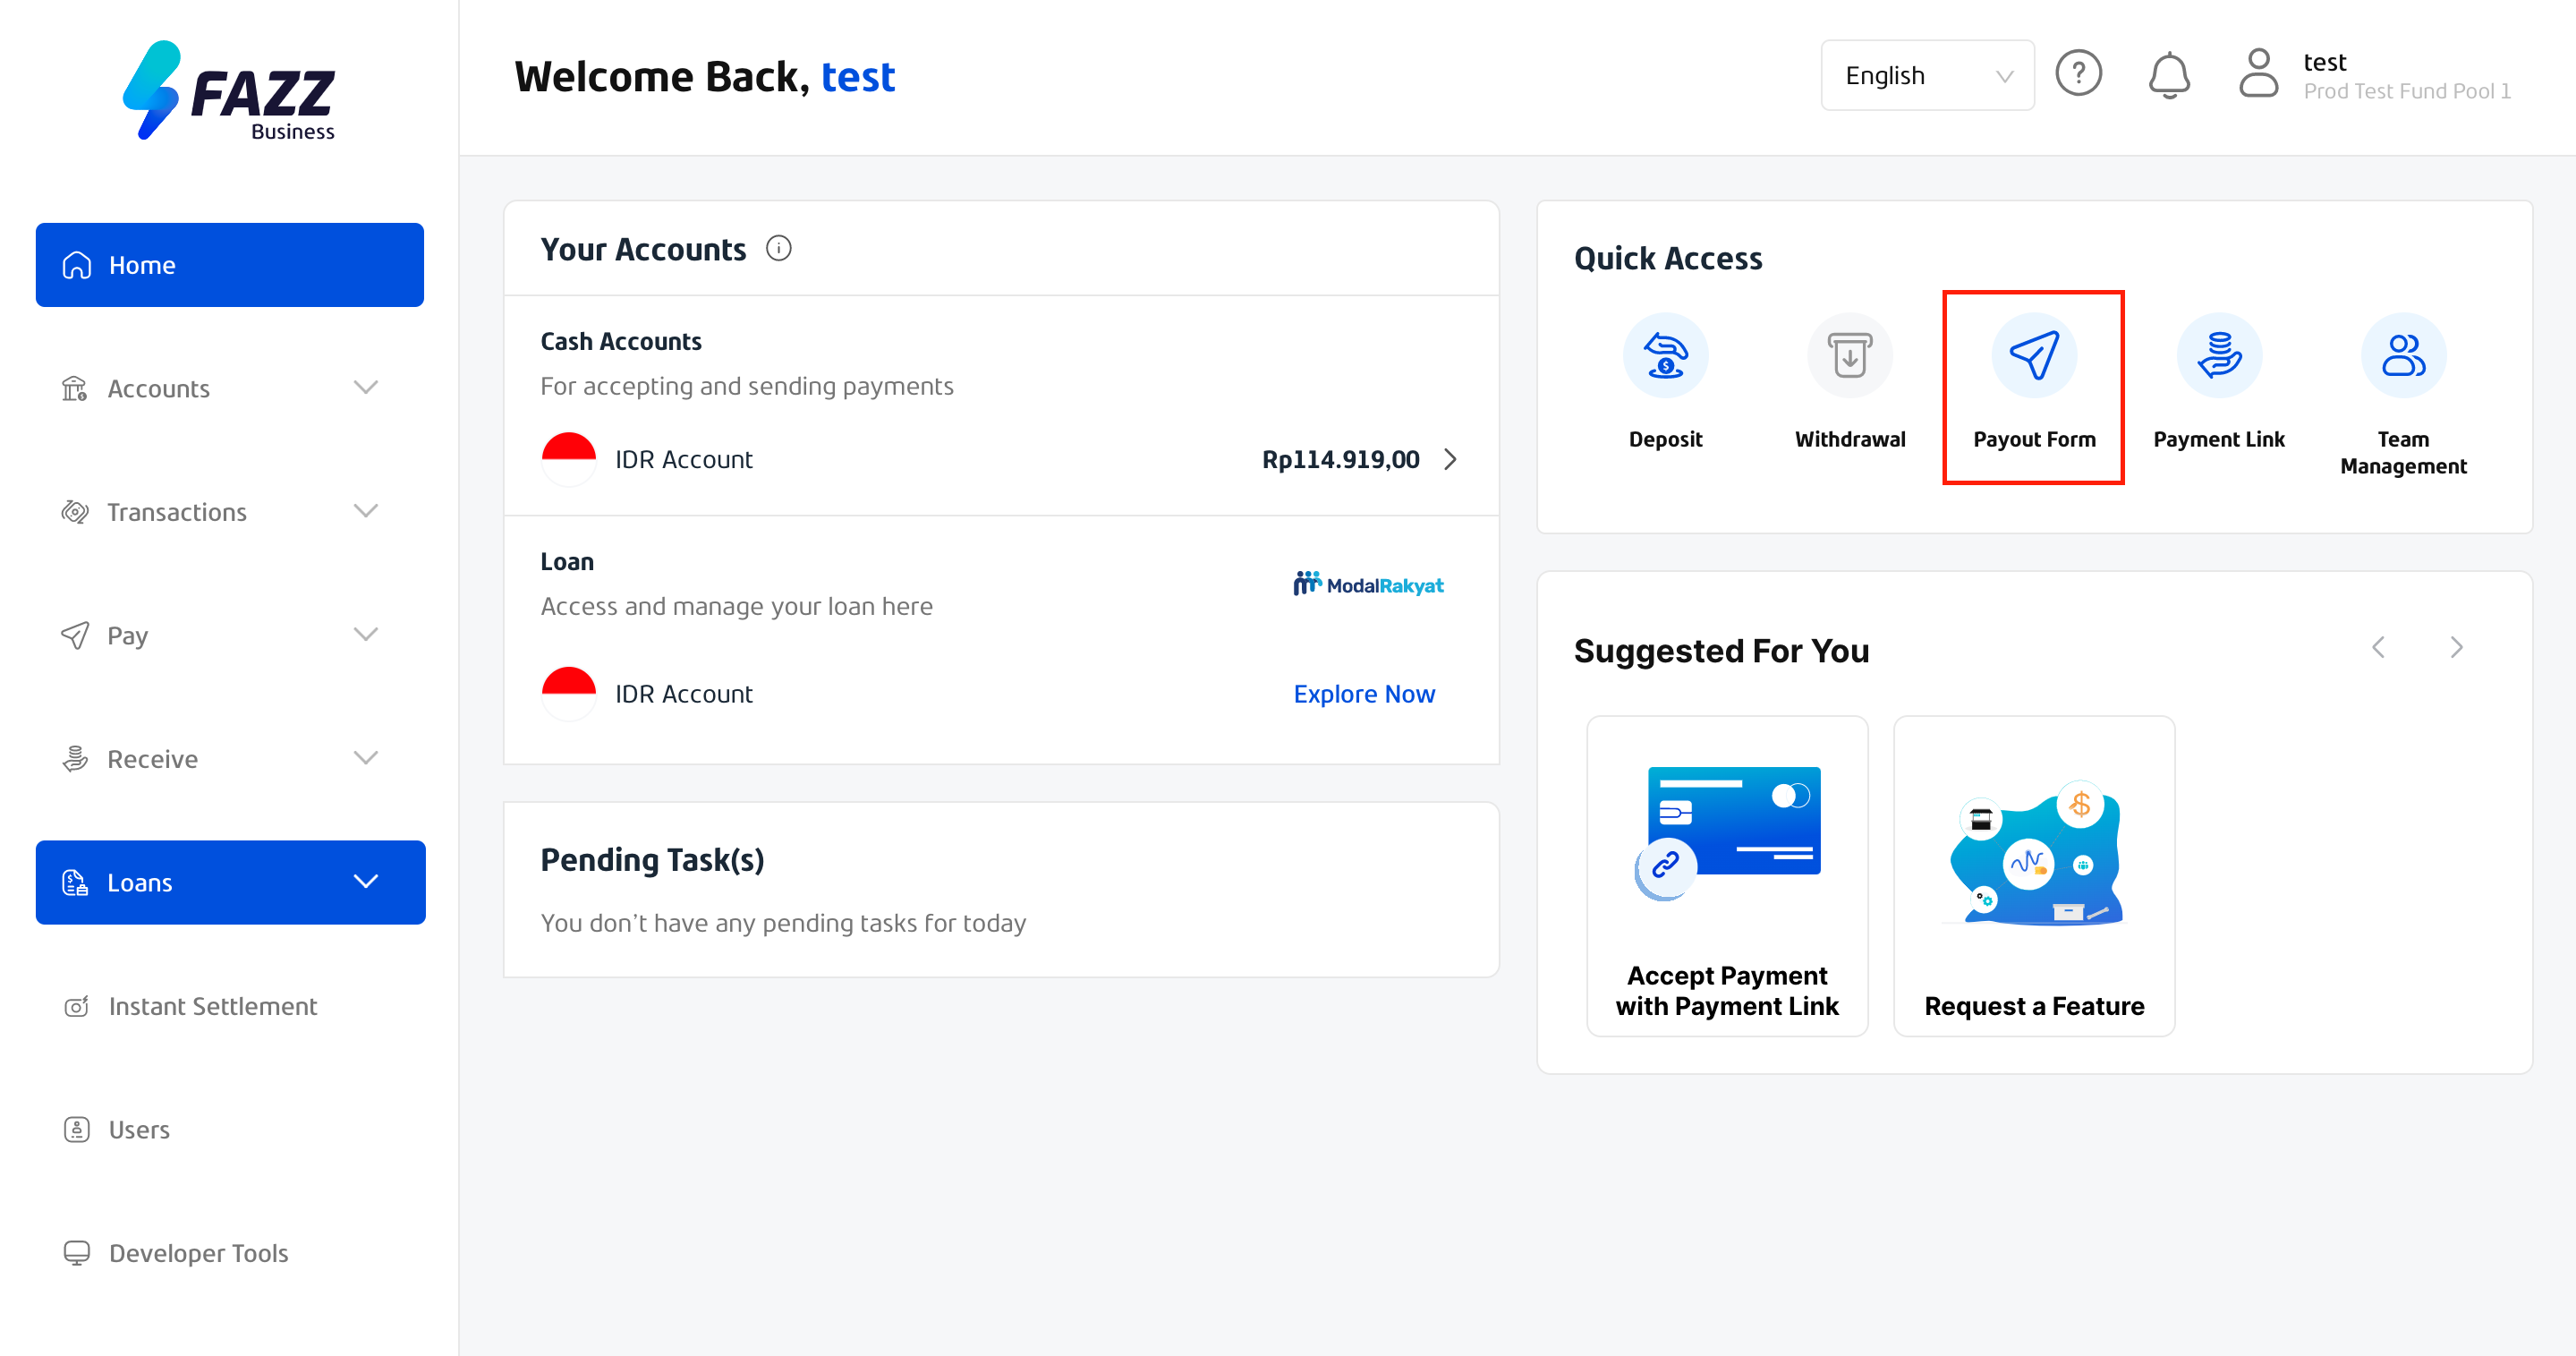Expand the Loans menu chevron

click(366, 881)
